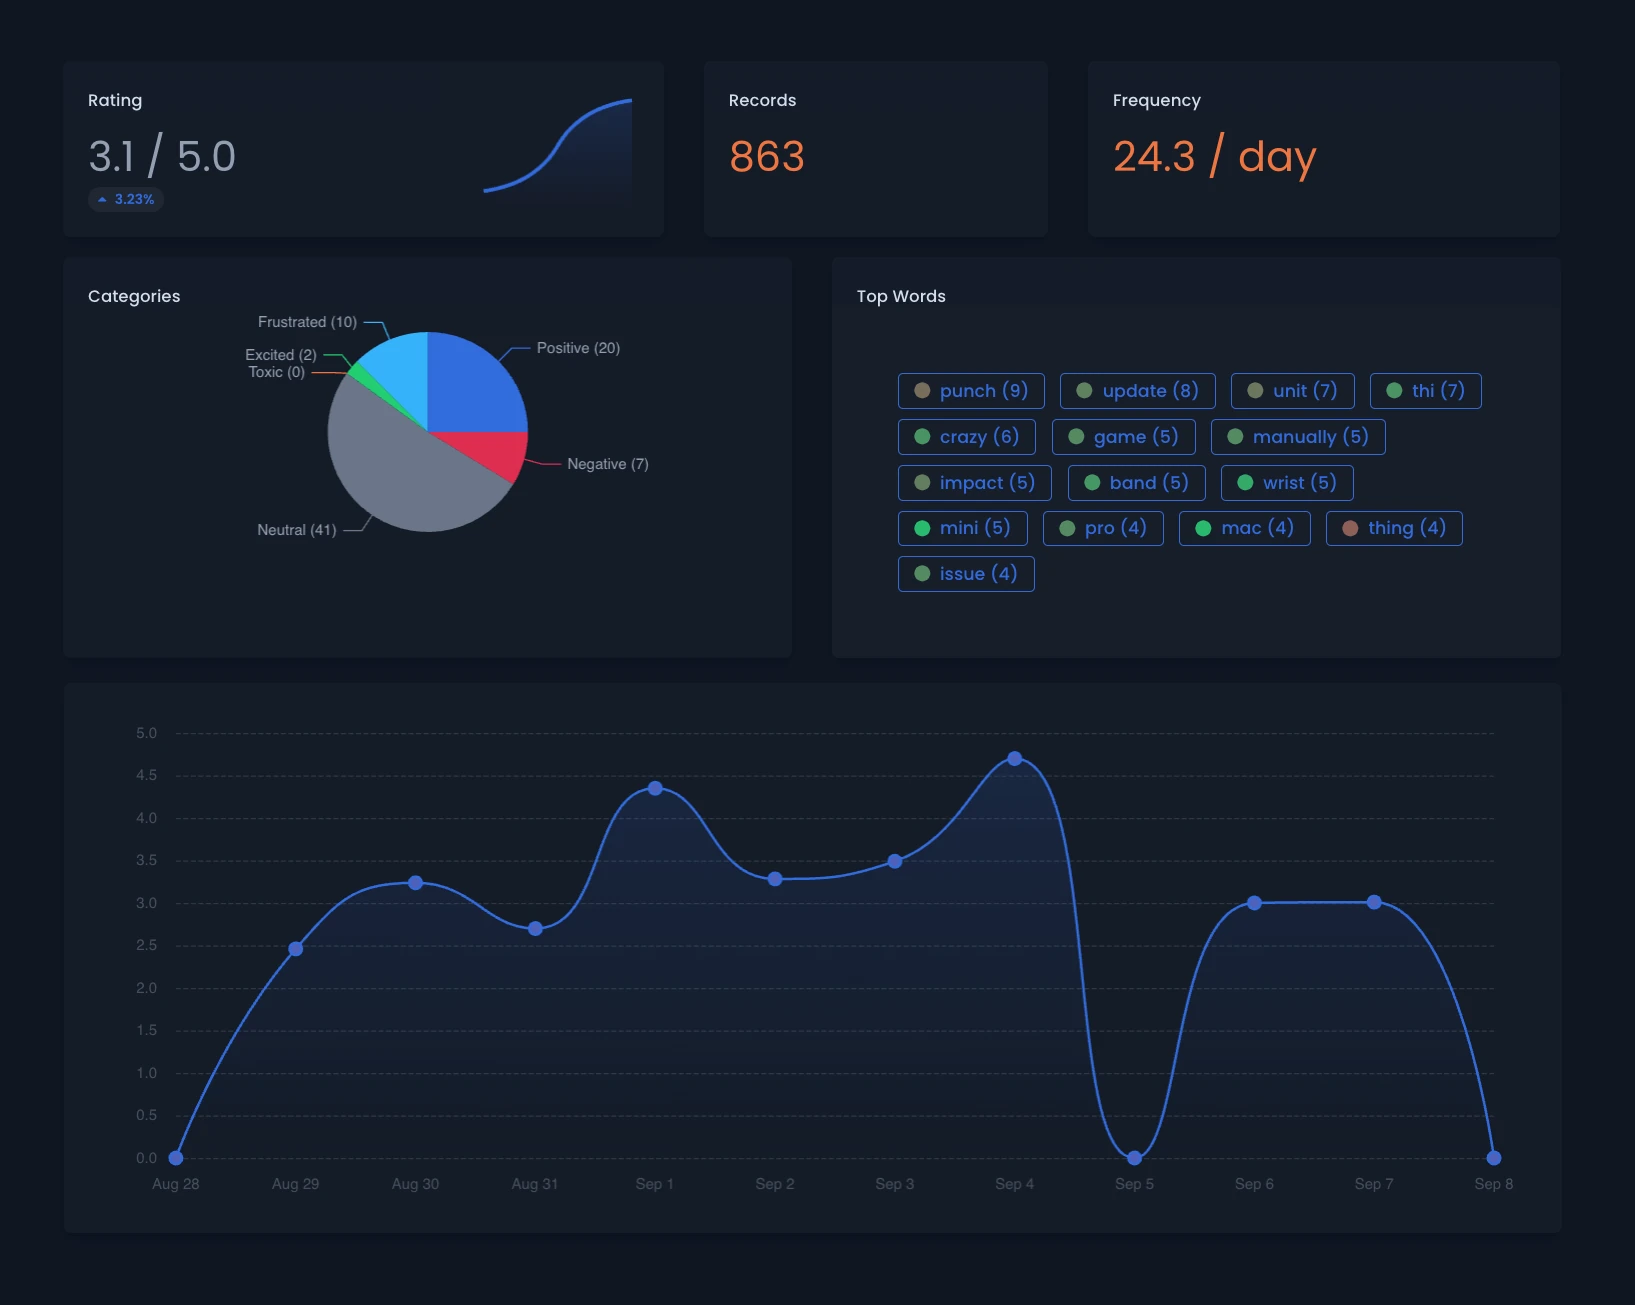
Task: Click the up-arrow 3.23% rating change badge
Action: coord(126,199)
